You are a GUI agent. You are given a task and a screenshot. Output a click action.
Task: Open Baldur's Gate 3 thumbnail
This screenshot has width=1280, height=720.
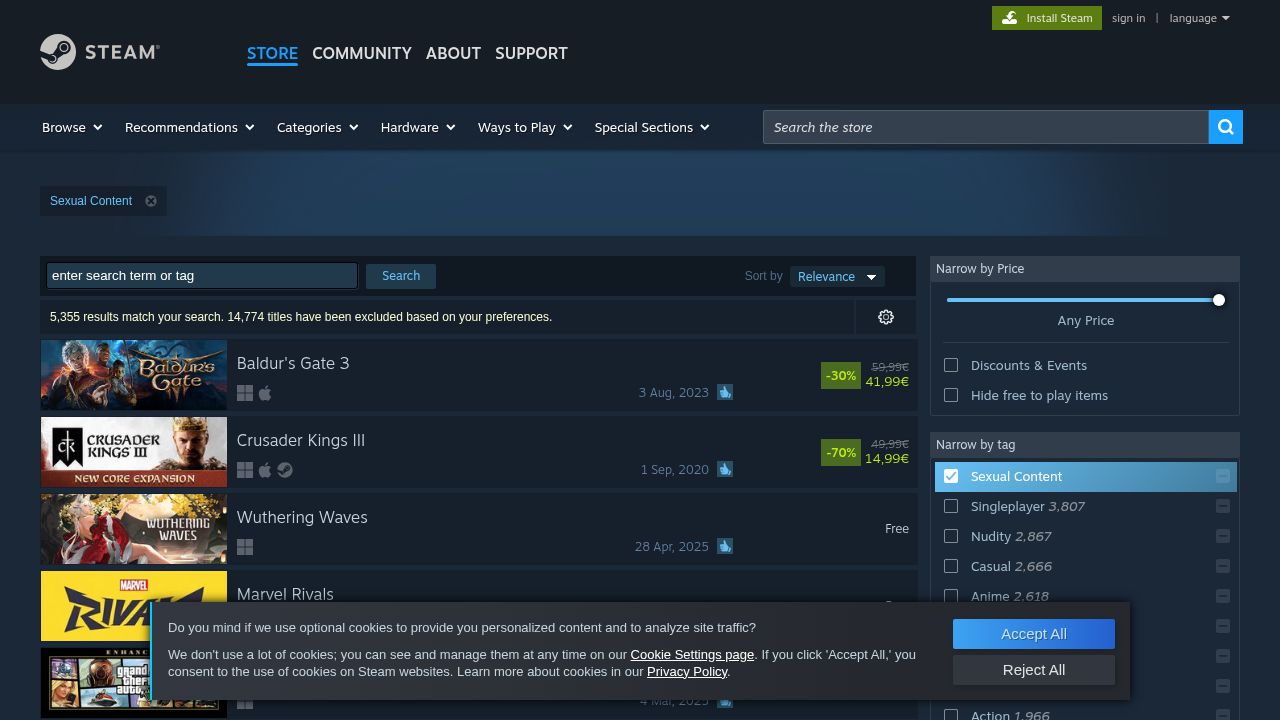coord(134,375)
